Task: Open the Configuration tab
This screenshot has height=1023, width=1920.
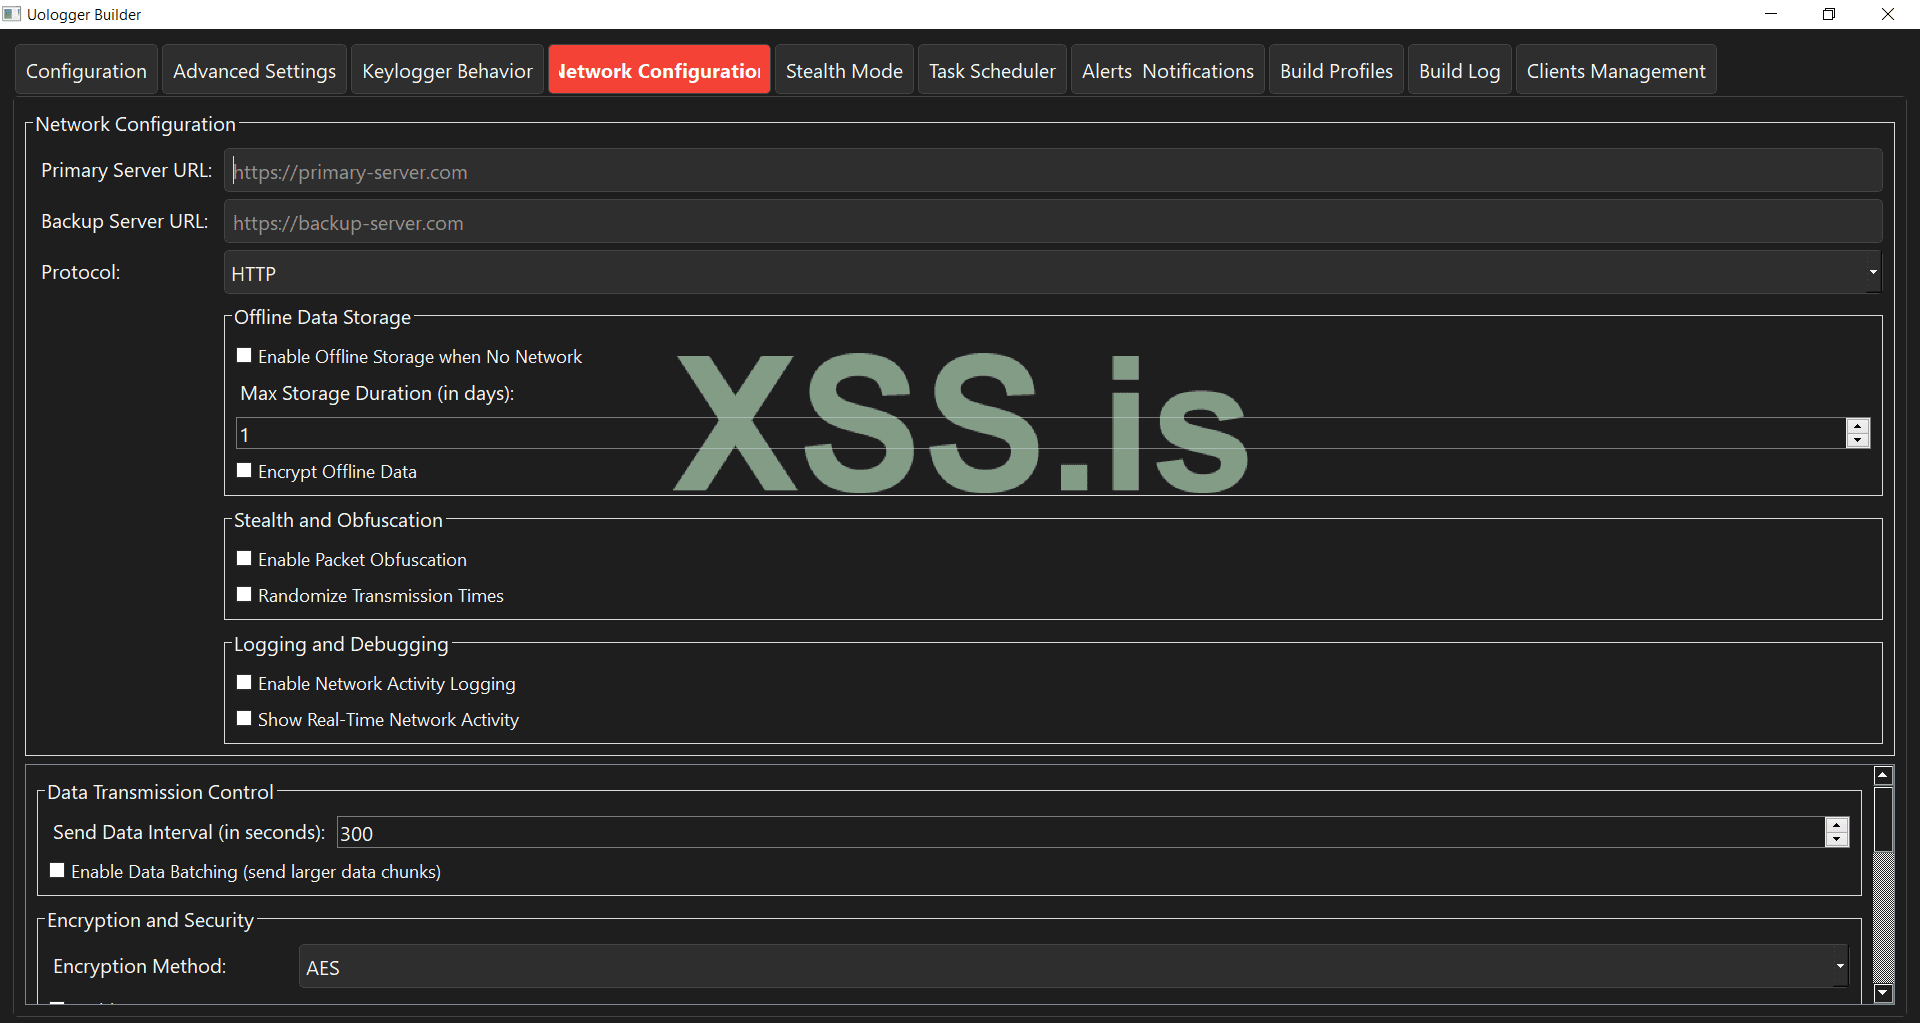Action: click(x=86, y=70)
